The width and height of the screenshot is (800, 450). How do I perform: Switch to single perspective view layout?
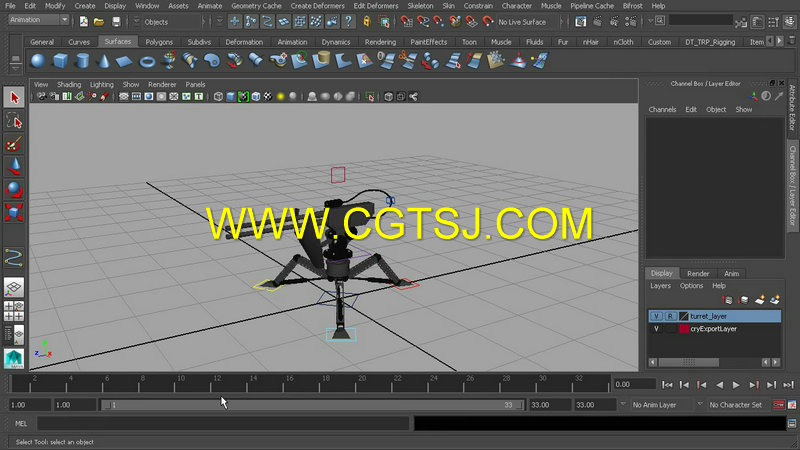(14, 287)
